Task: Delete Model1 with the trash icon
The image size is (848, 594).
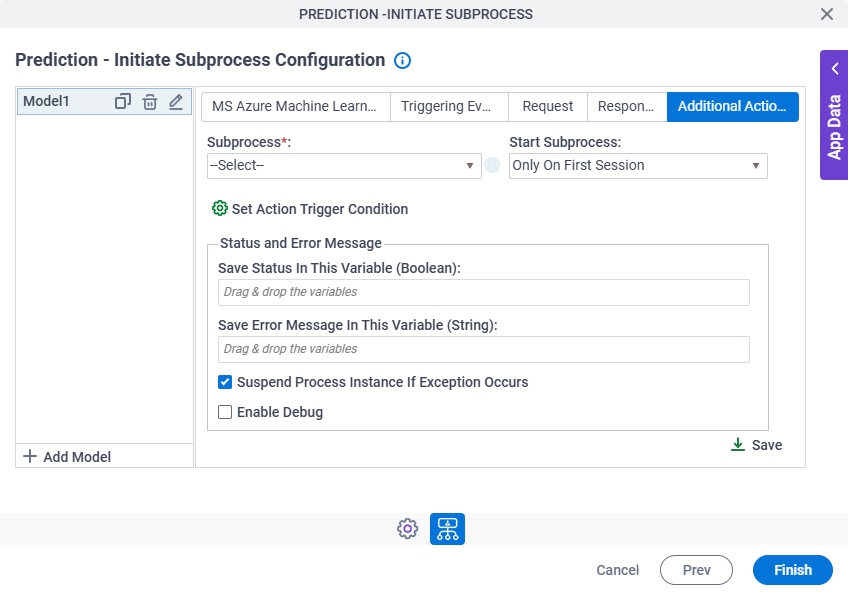Action: (150, 102)
